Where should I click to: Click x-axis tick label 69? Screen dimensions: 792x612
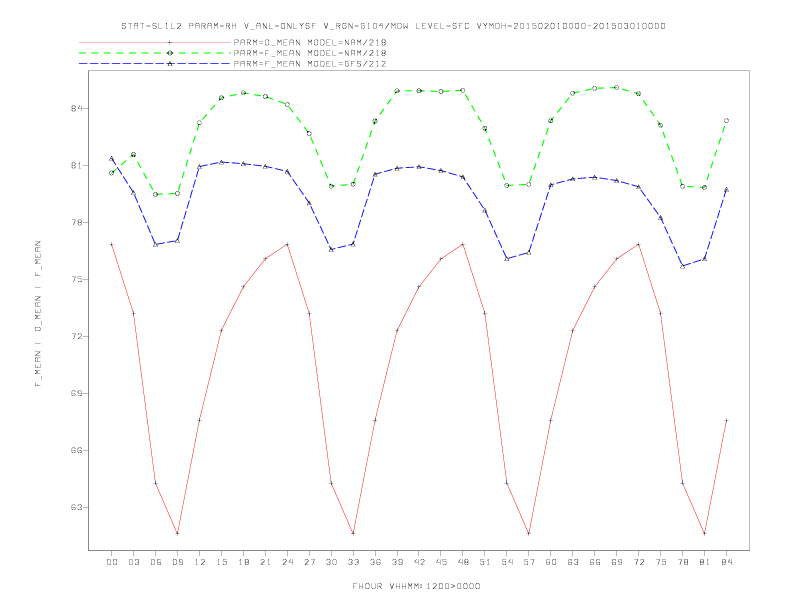pos(617,562)
